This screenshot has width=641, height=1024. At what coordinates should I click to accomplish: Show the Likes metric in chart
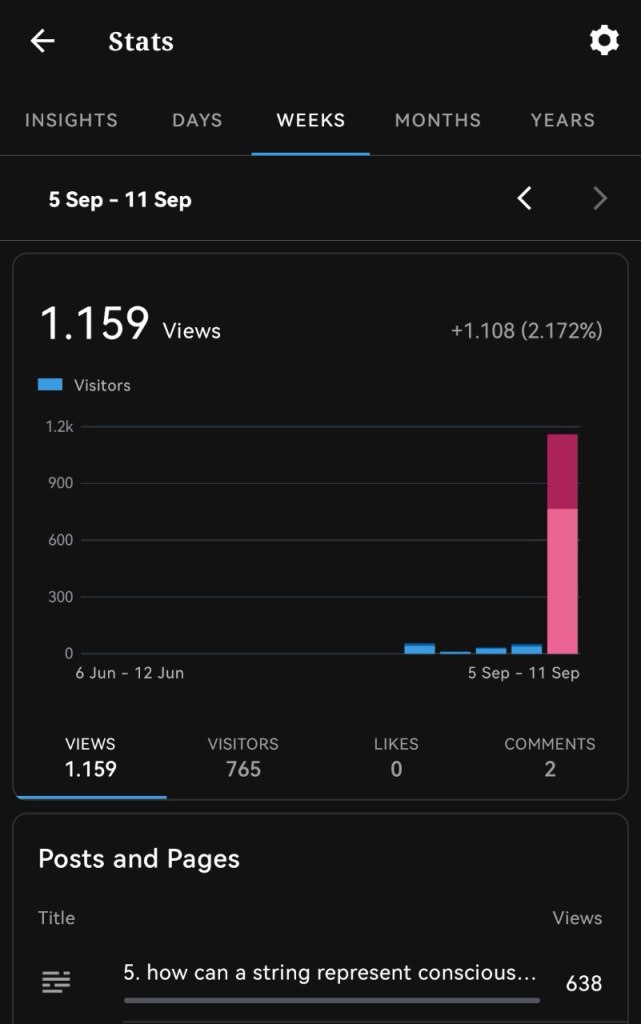coord(396,757)
